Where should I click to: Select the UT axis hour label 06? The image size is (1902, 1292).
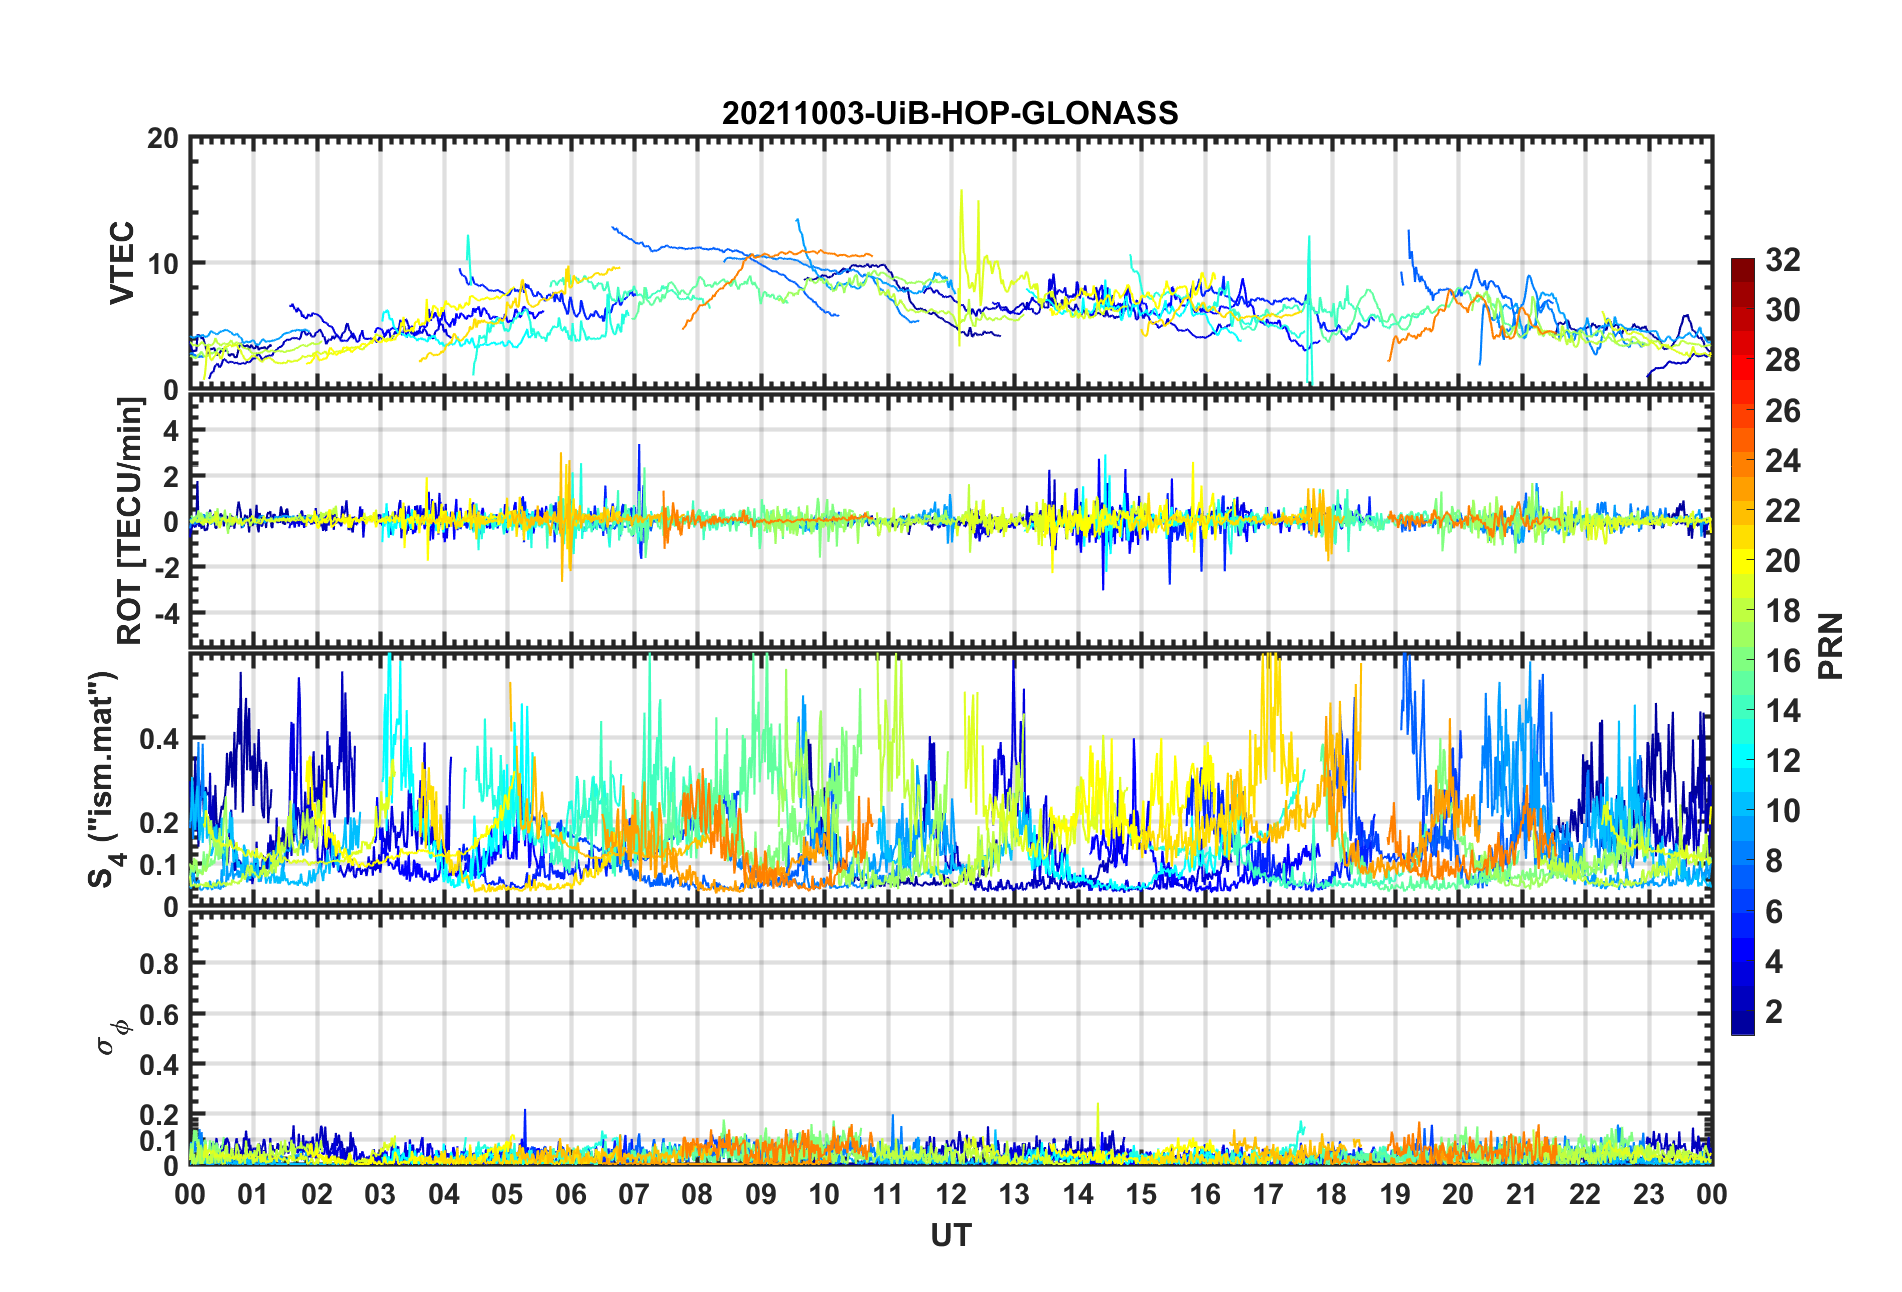pos(570,1194)
